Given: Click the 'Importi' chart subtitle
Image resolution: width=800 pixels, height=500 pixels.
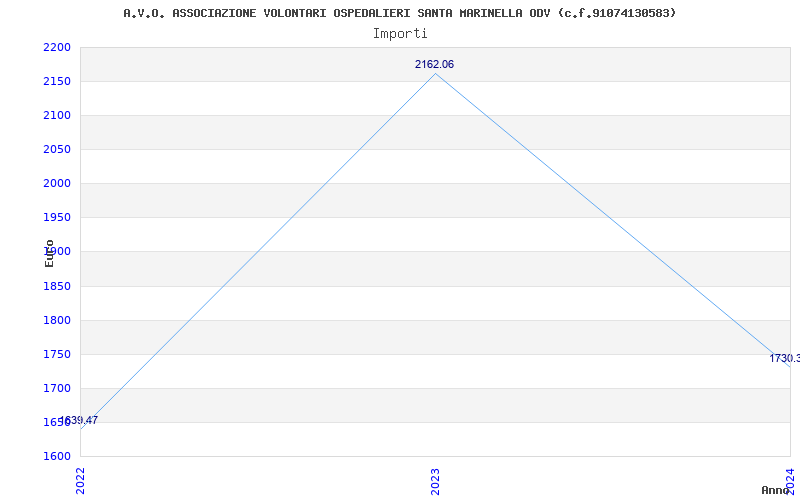Looking at the screenshot, I should [400, 34].
